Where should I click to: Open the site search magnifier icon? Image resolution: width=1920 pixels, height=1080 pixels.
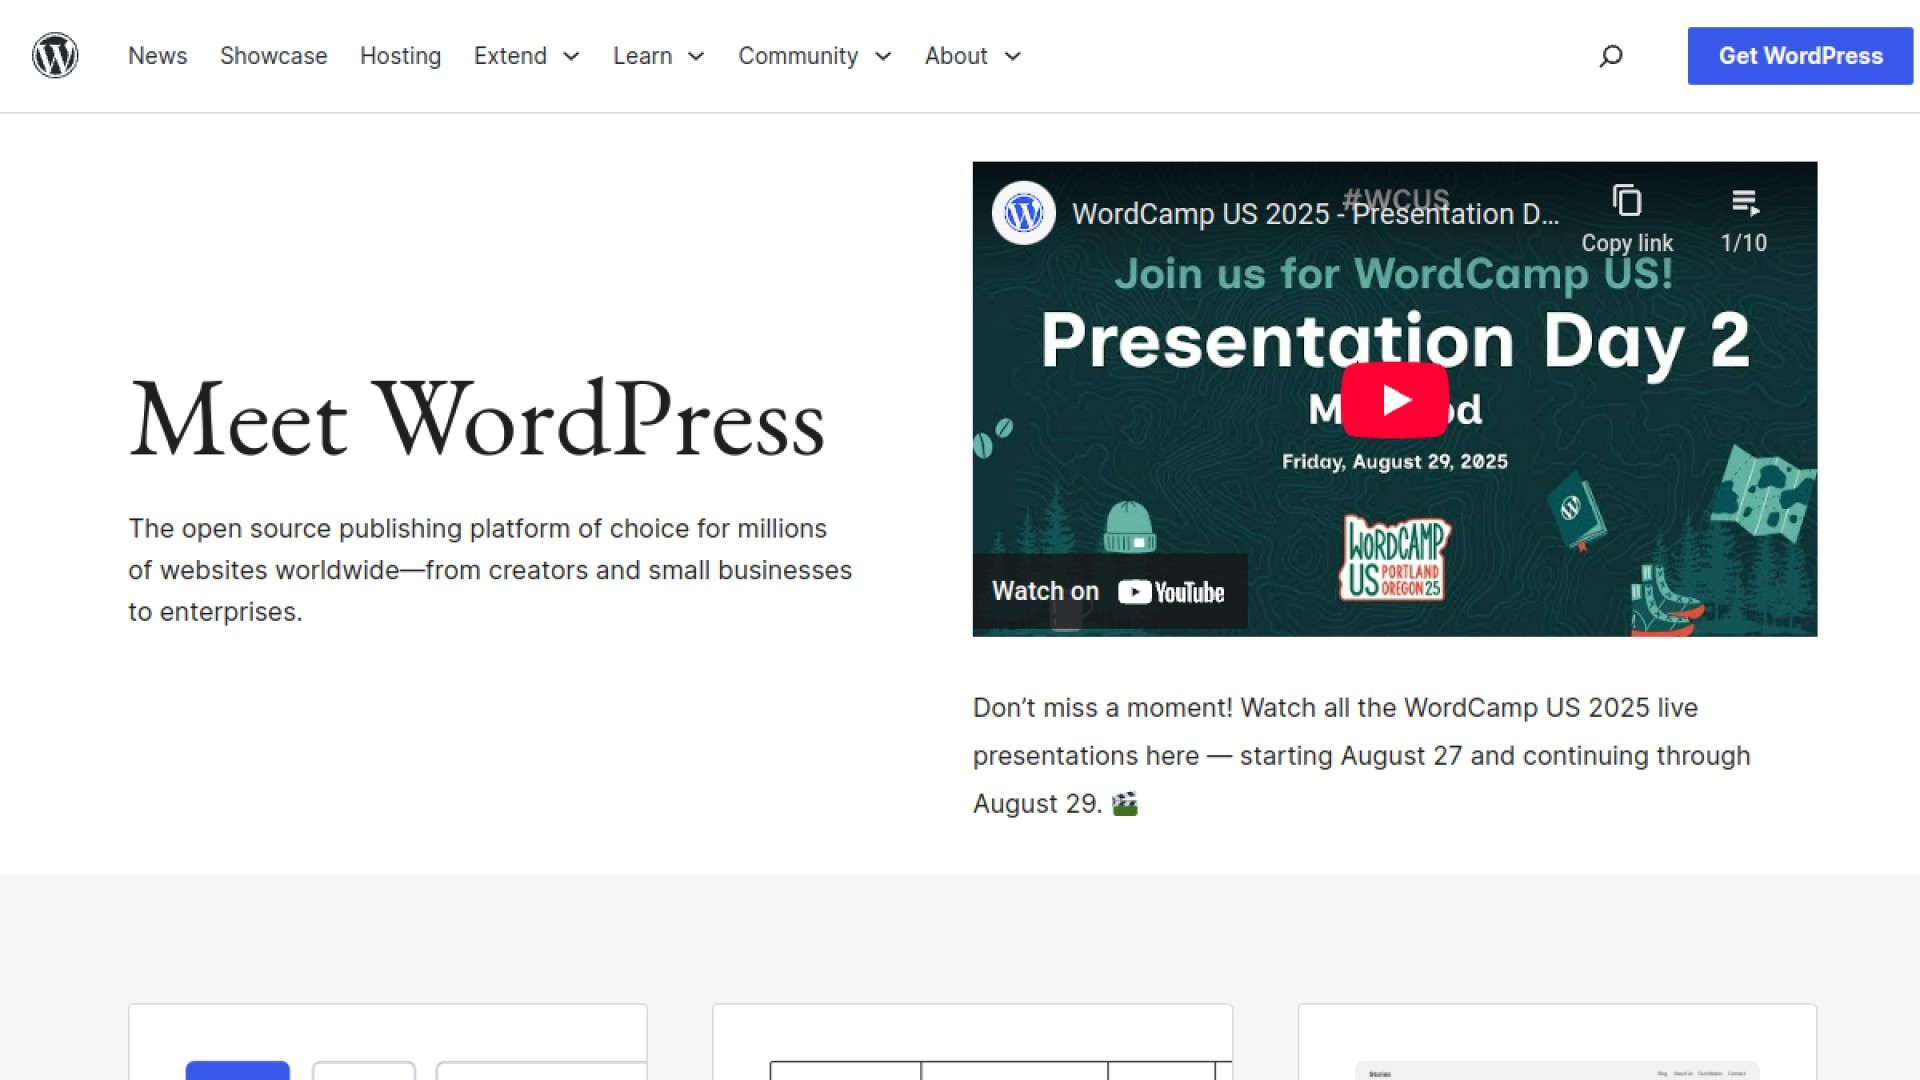click(1610, 56)
